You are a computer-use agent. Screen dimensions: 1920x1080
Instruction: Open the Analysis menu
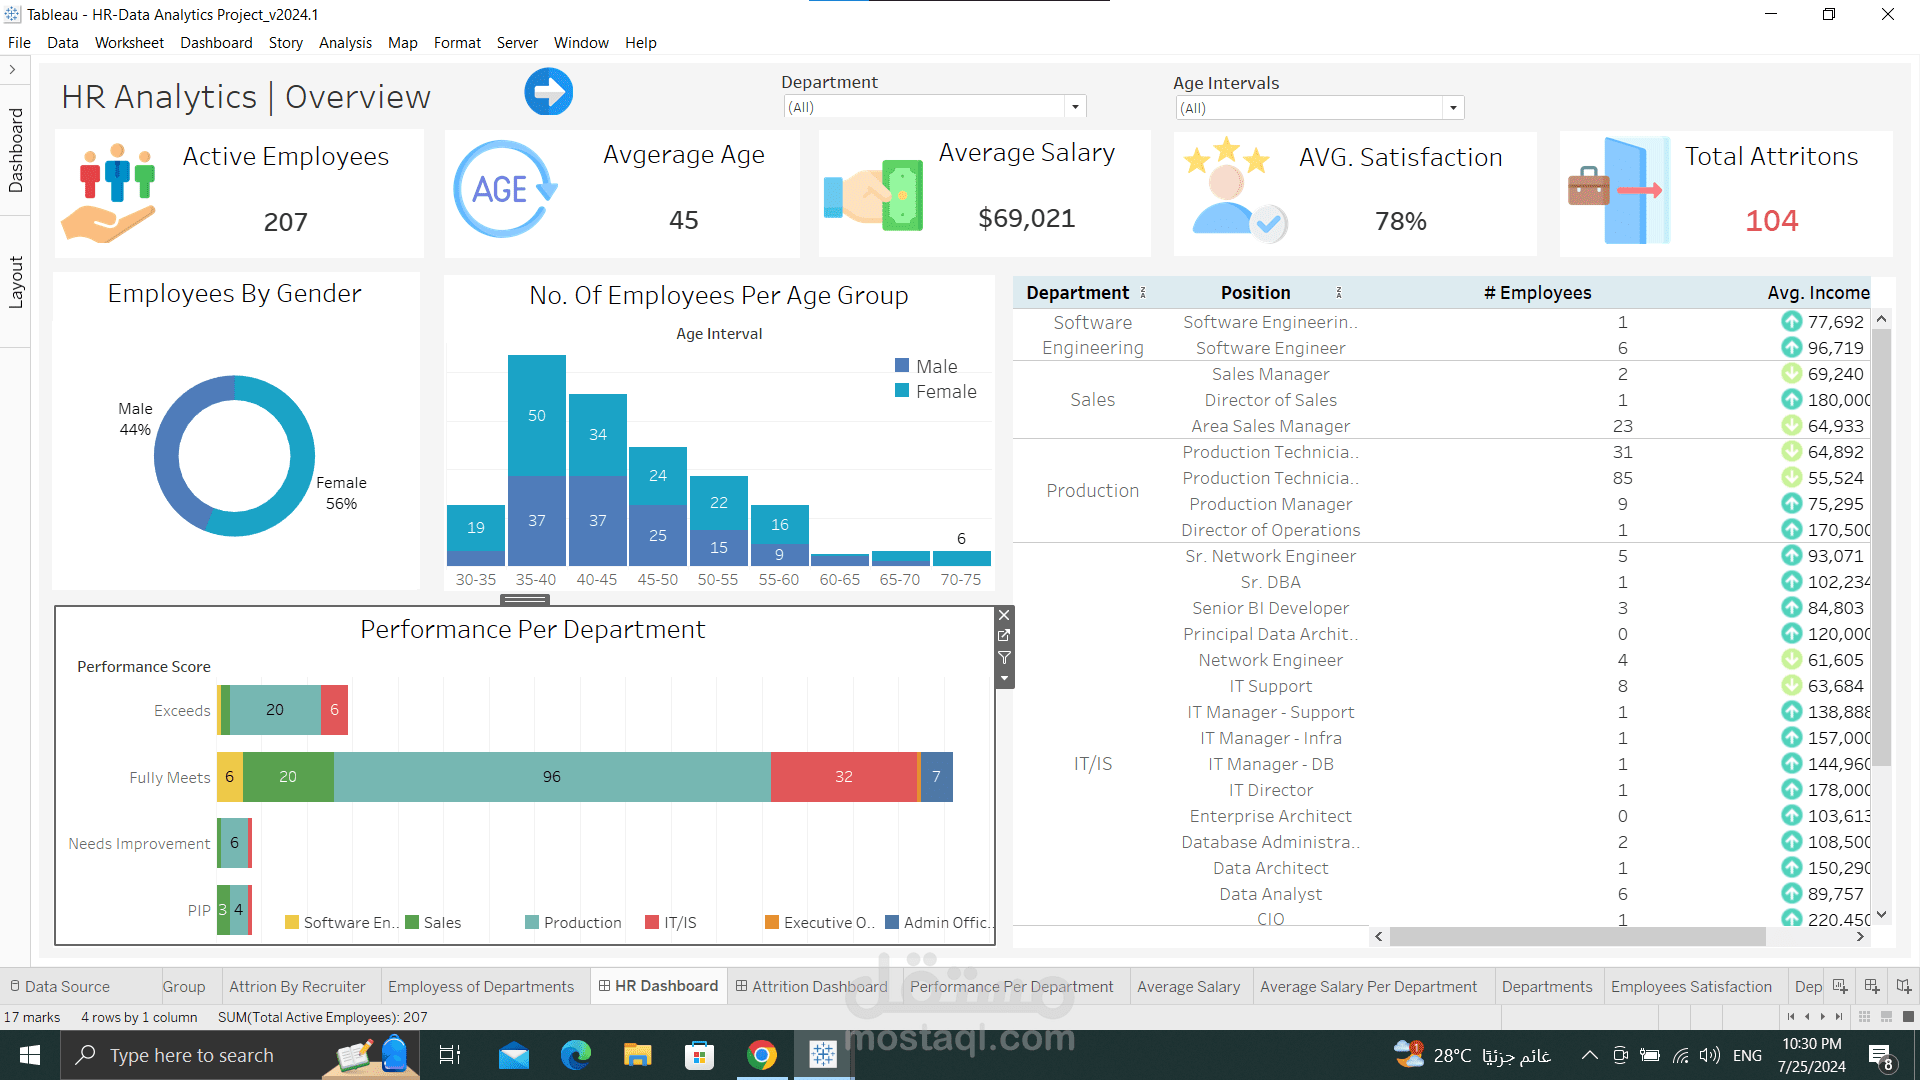(x=345, y=43)
